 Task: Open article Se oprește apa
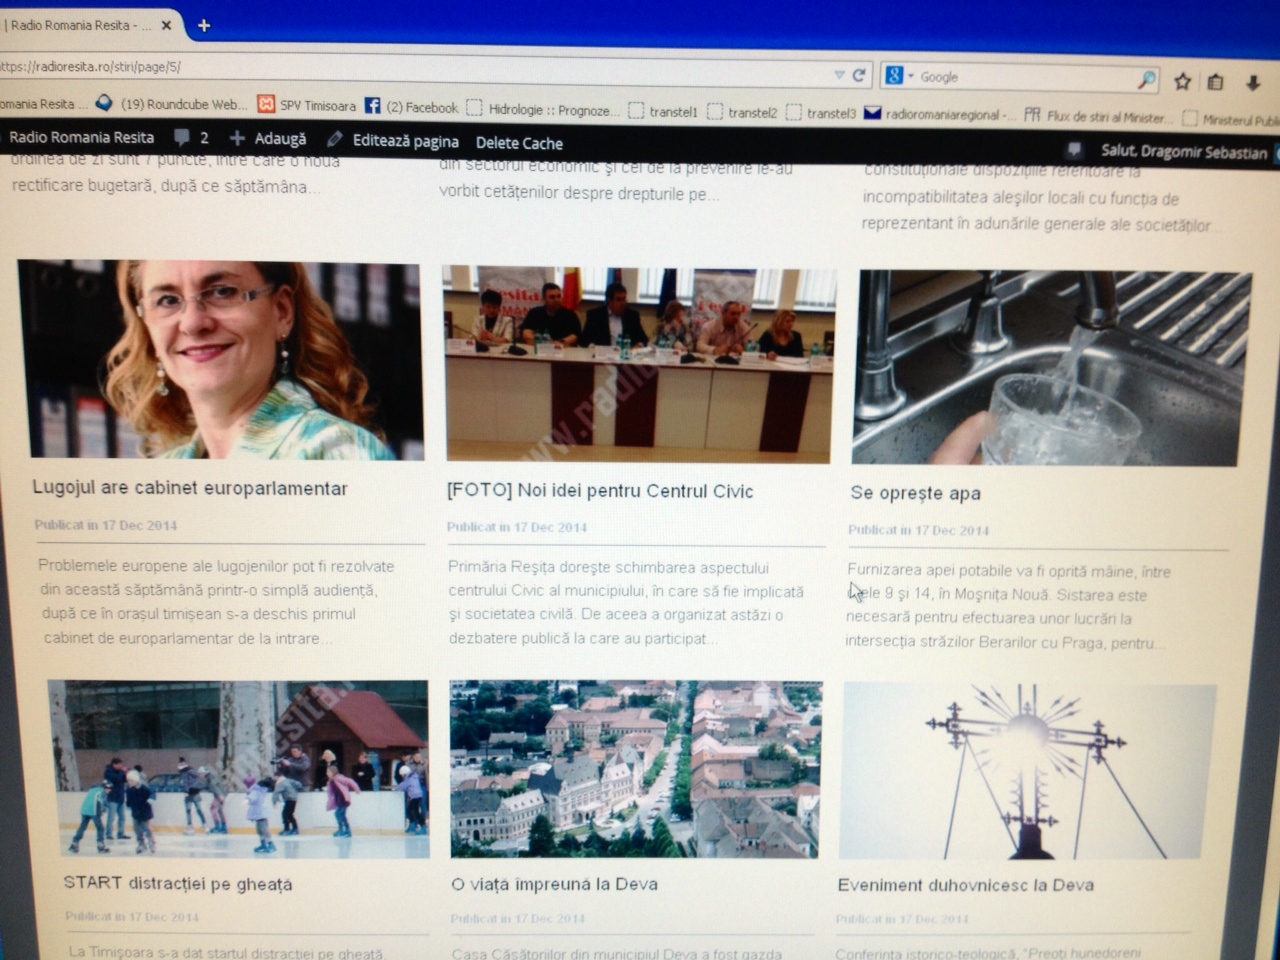[915, 493]
